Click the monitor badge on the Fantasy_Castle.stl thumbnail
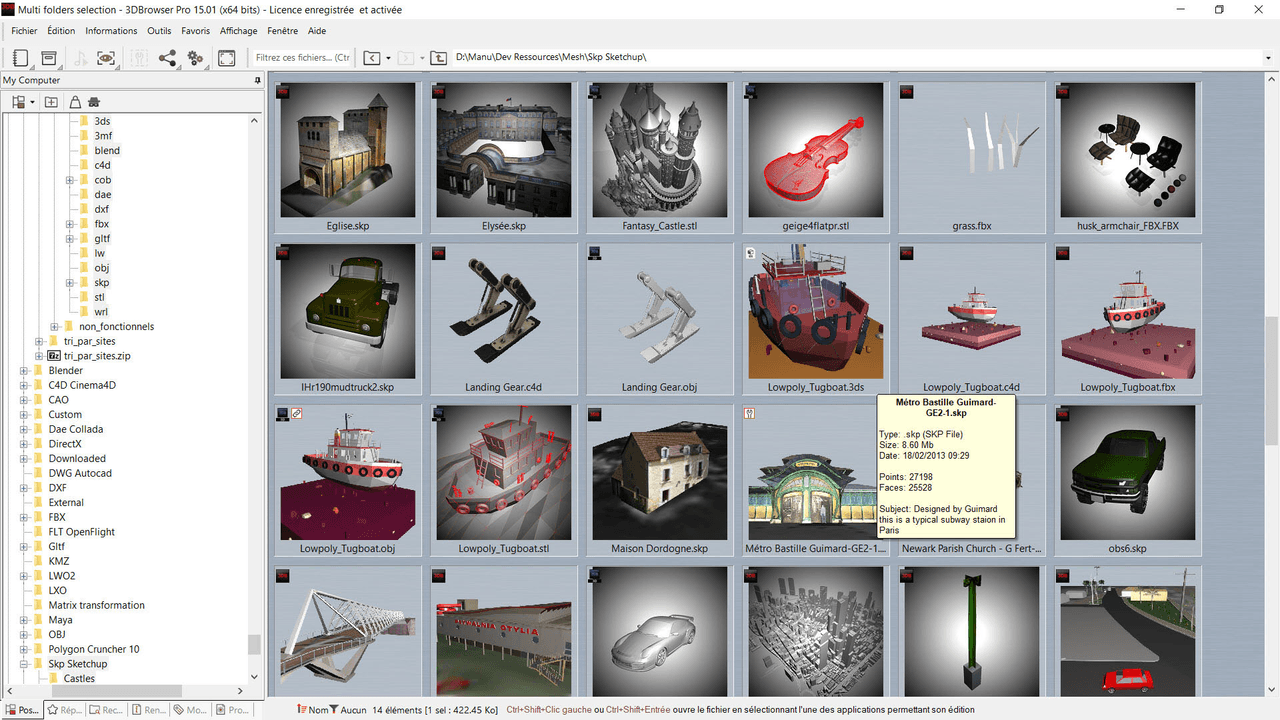 595,92
